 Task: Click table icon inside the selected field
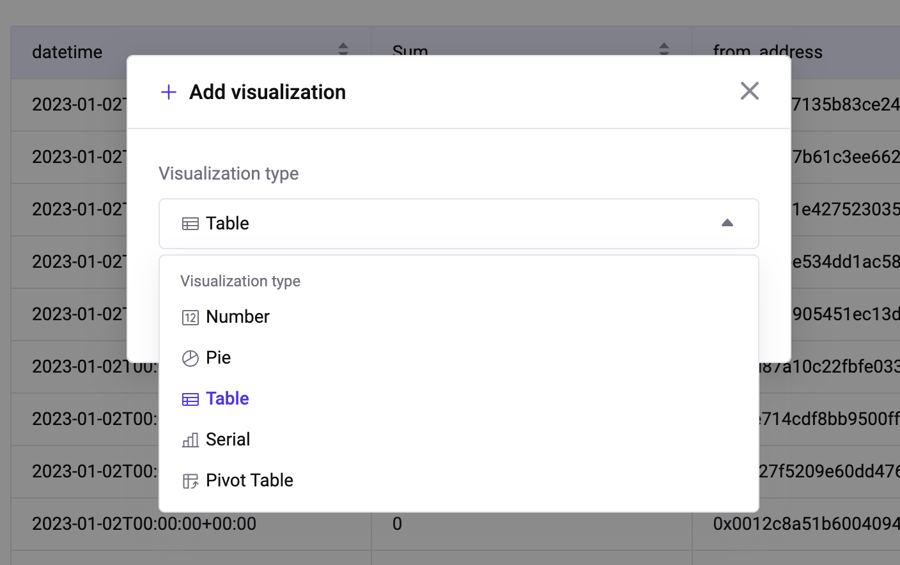tap(190, 224)
